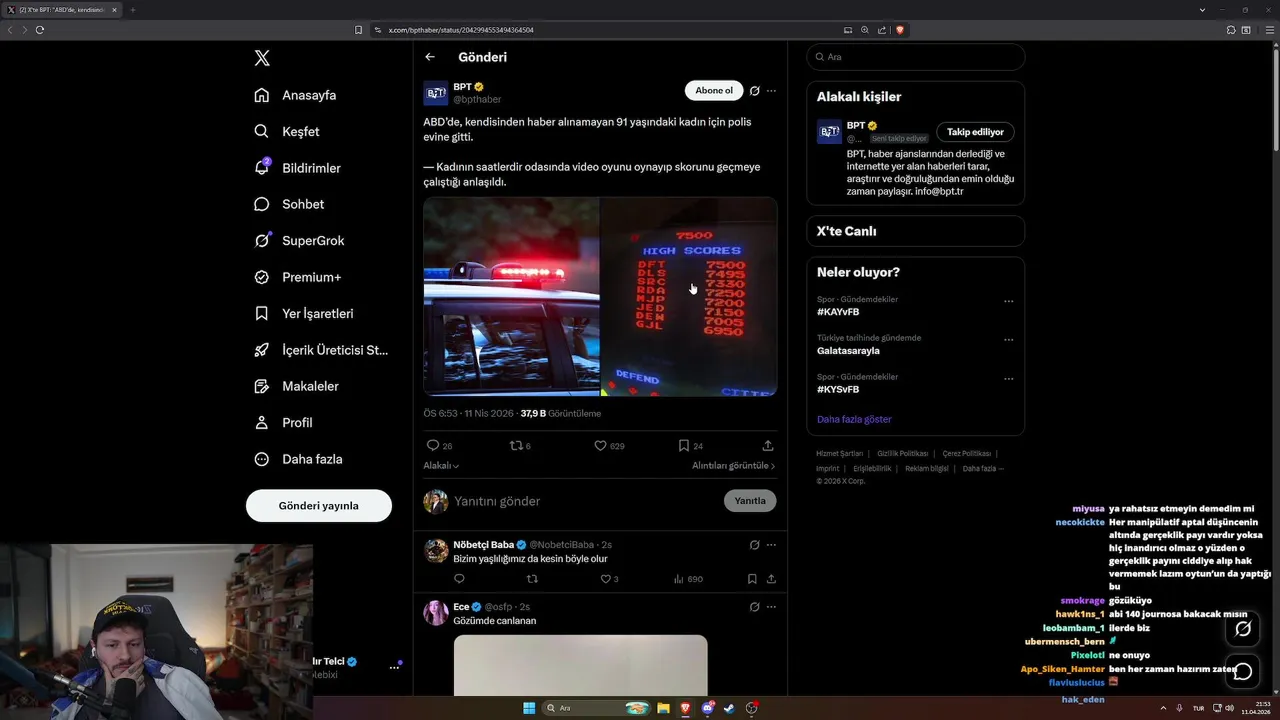Open the police car image thumbnail

(511, 296)
